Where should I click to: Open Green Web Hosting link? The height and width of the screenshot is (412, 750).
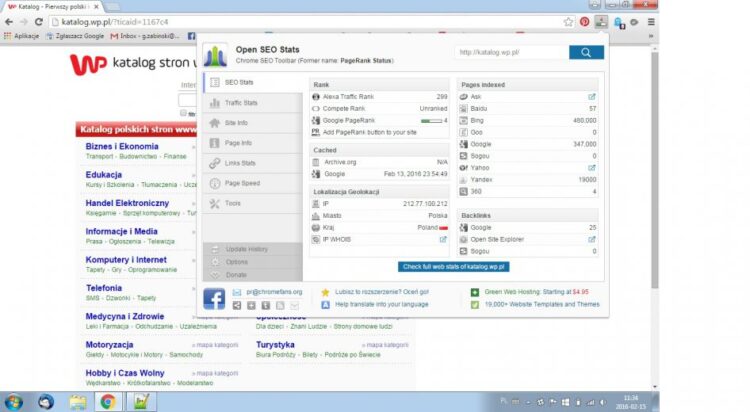tap(536, 292)
